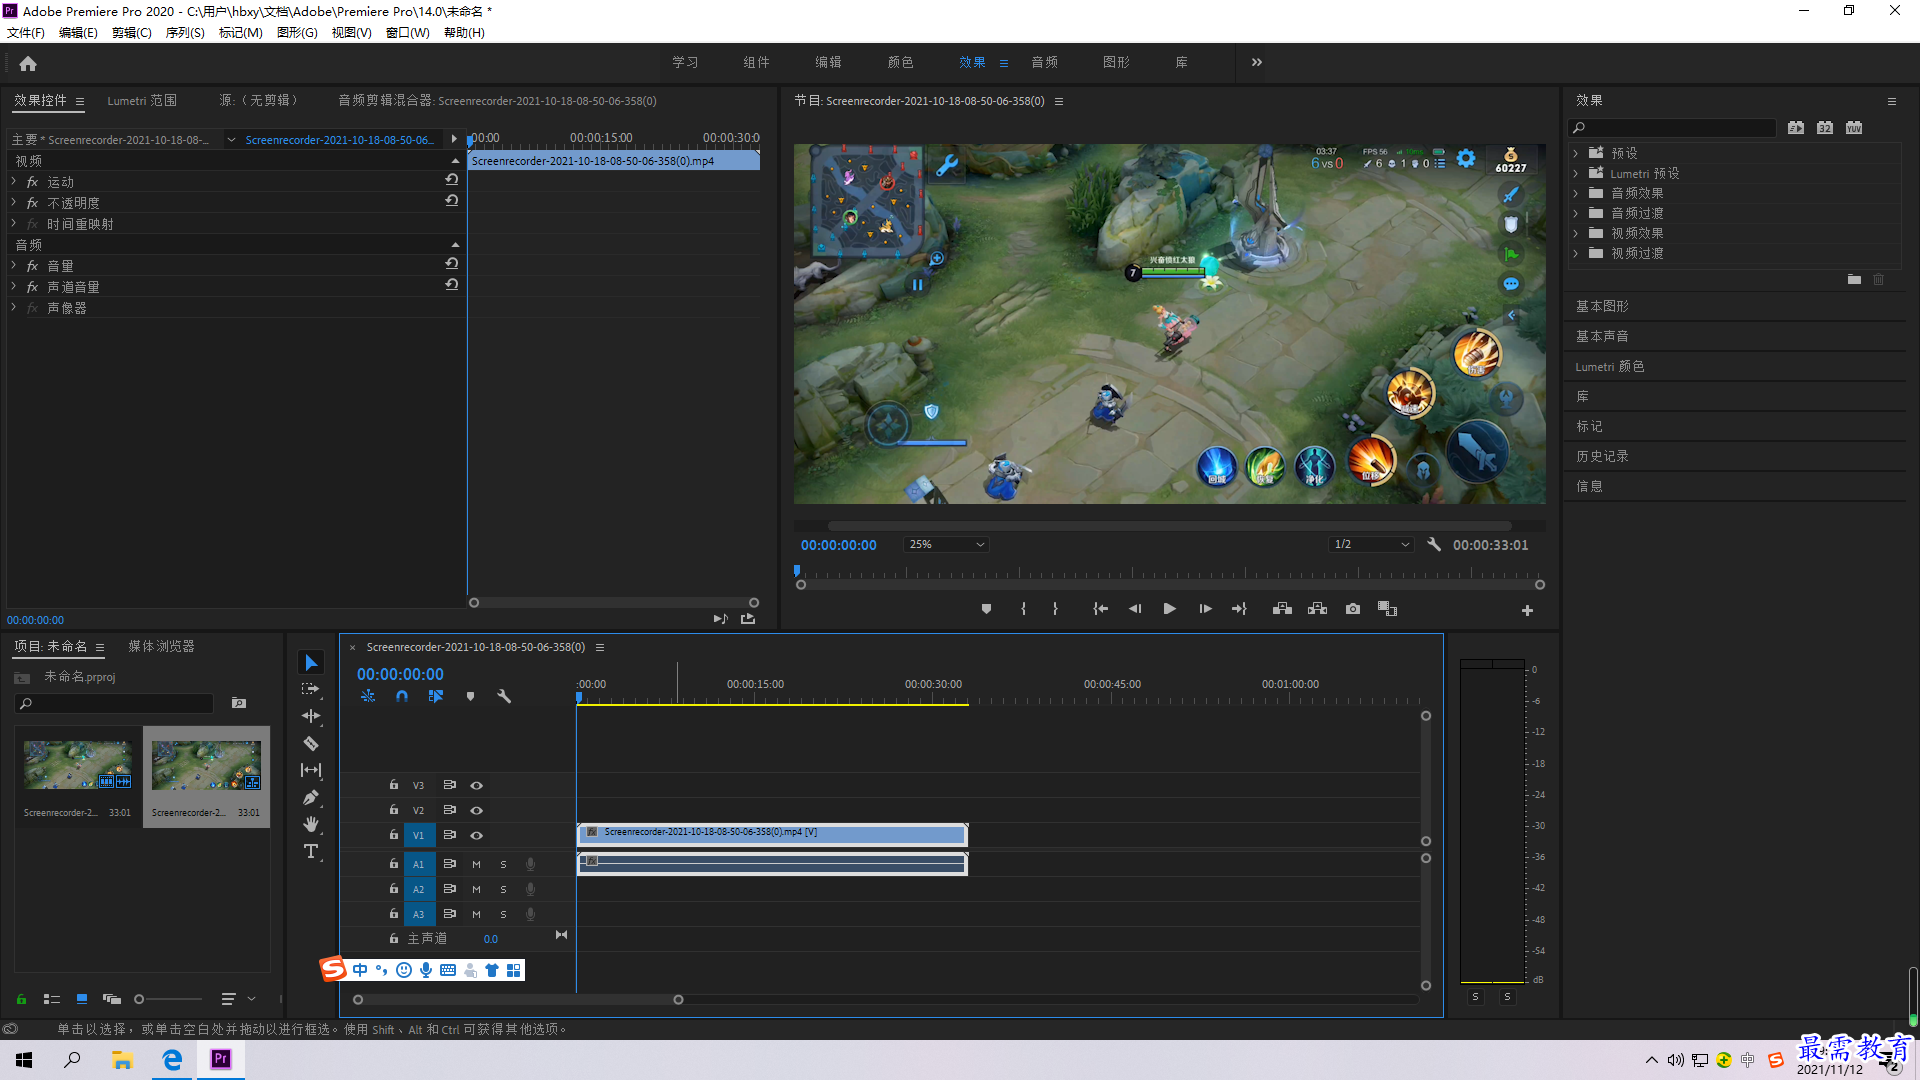Expand the 预设 effects folder

click(1576, 153)
